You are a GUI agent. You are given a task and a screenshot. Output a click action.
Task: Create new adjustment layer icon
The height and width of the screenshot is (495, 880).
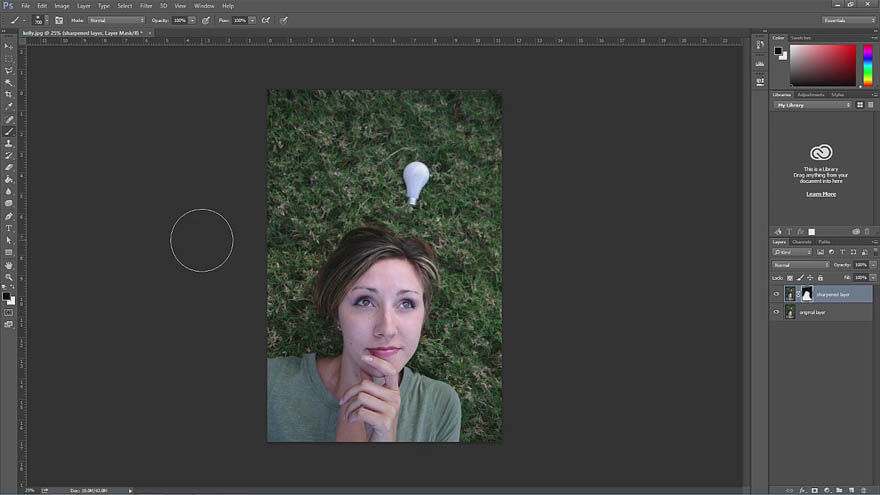827,490
